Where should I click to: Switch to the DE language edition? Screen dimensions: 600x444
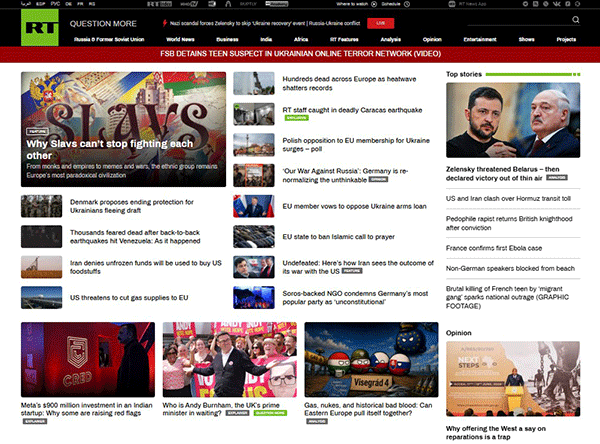(x=68, y=4)
